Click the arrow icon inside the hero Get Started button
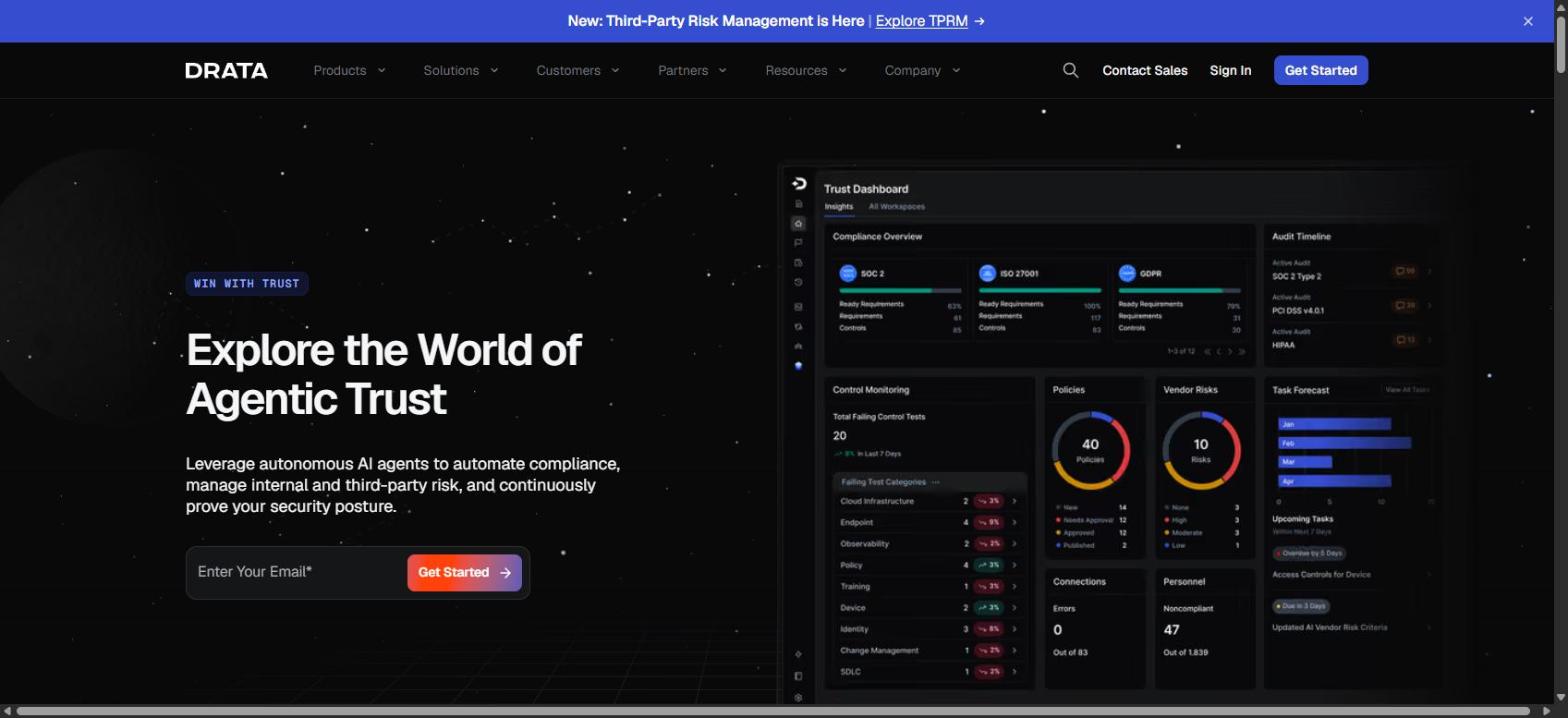Viewport: 1568px width, 718px height. pyautogui.click(x=505, y=573)
